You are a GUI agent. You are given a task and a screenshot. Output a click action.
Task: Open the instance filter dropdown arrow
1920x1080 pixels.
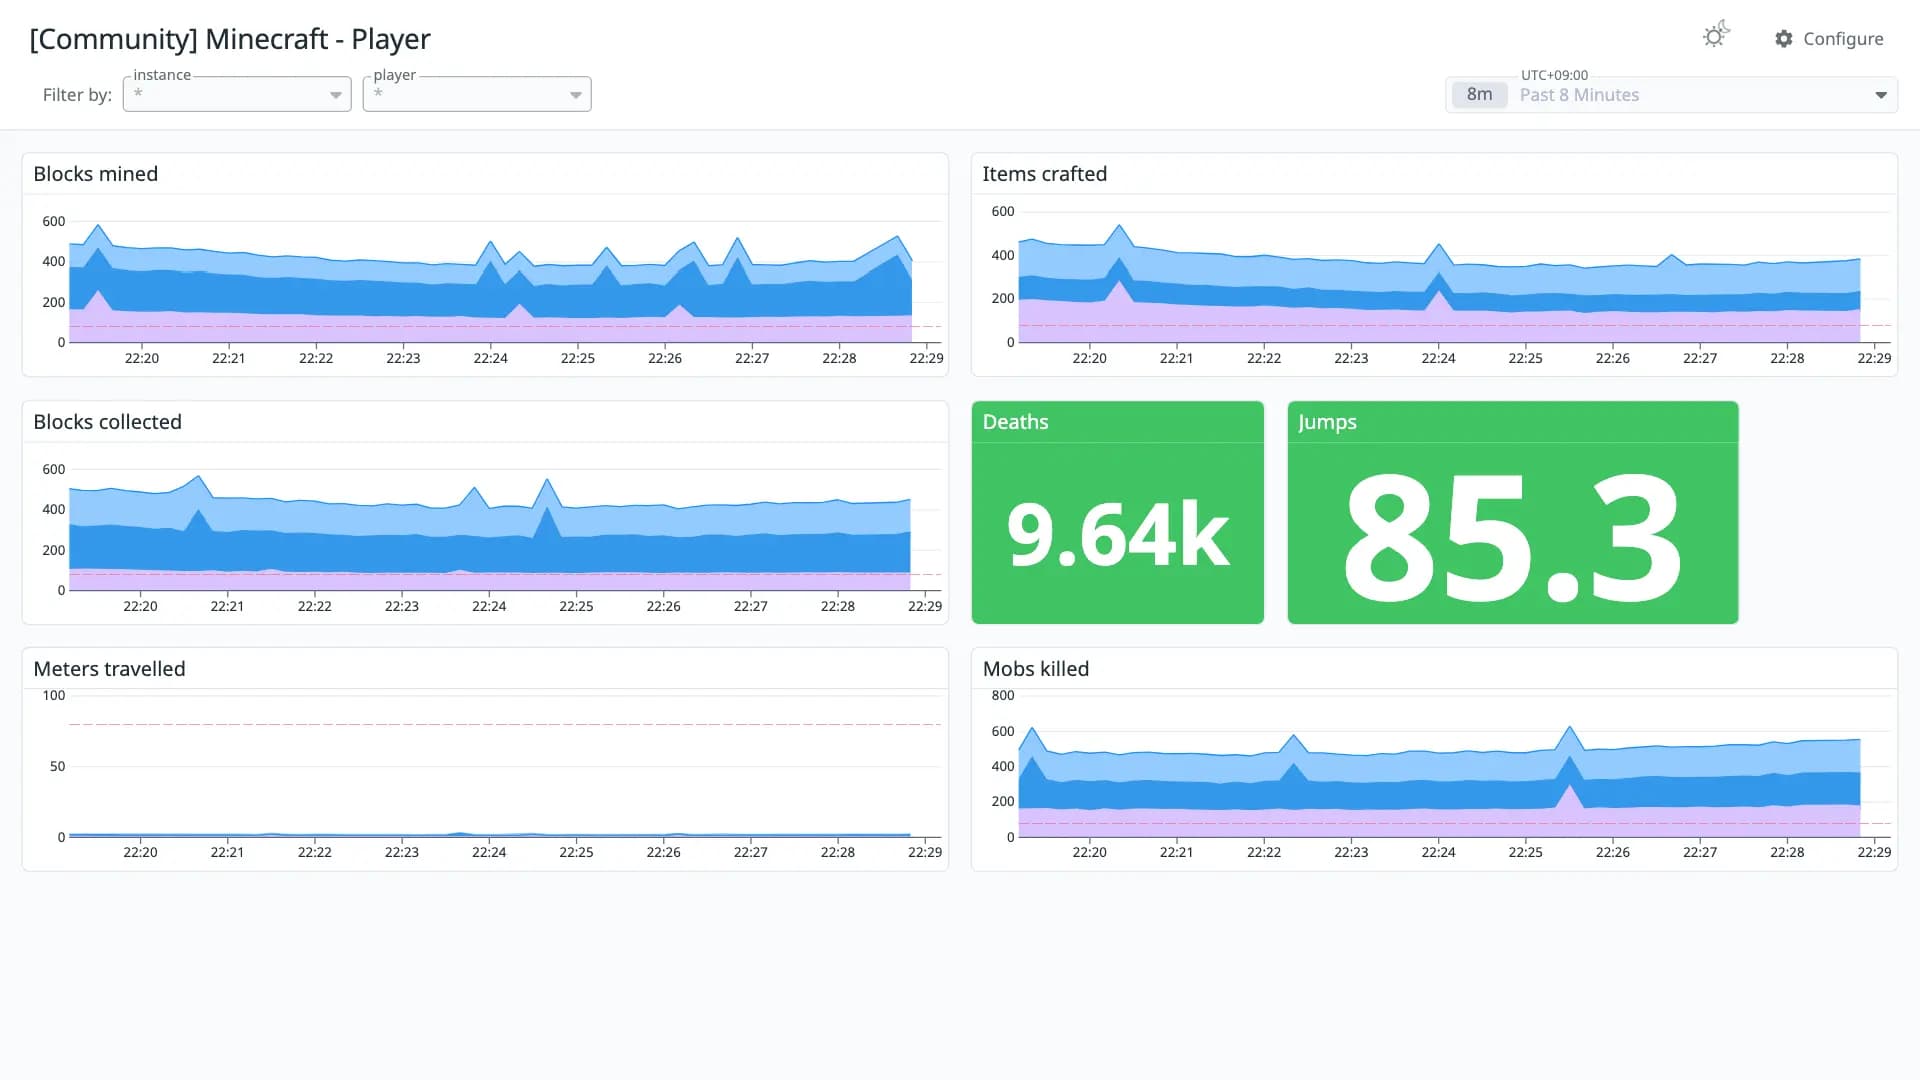[336, 95]
